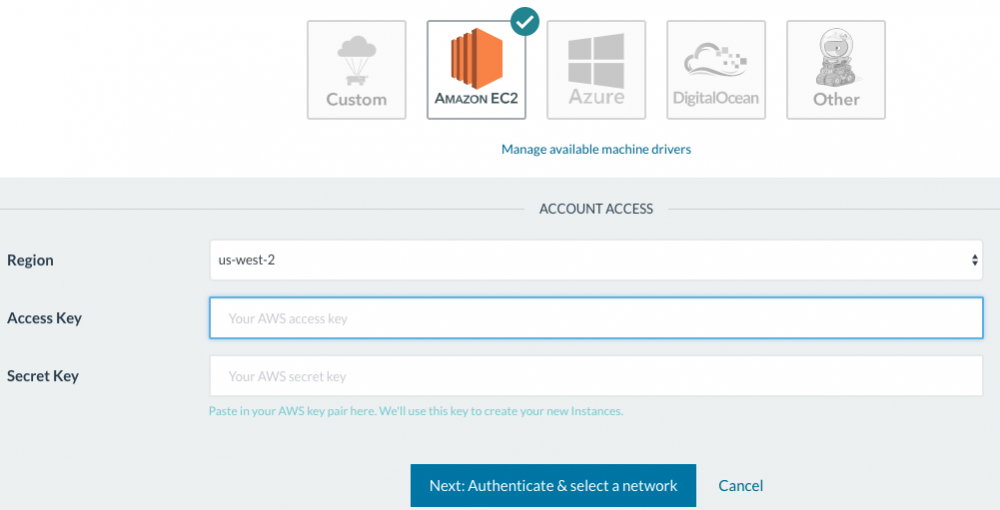
Task: Choose the Other astronaut robot icon
Action: coord(836,59)
